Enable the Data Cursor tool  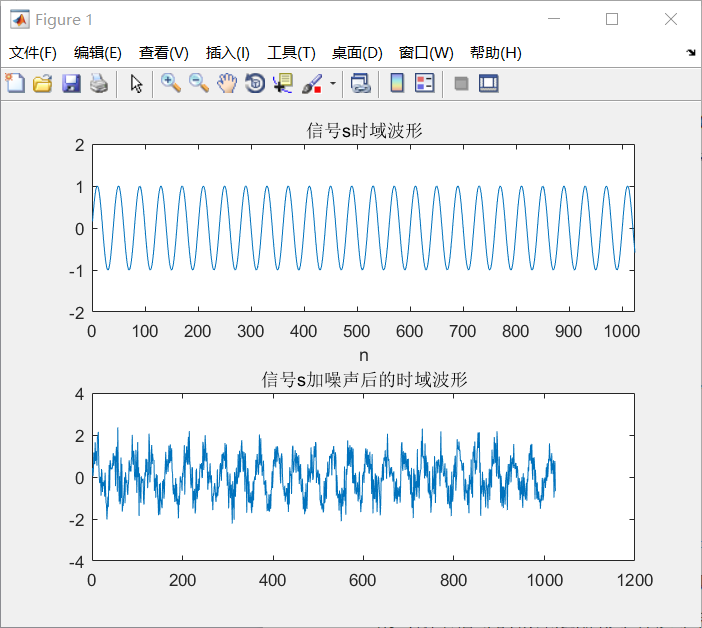(x=283, y=84)
